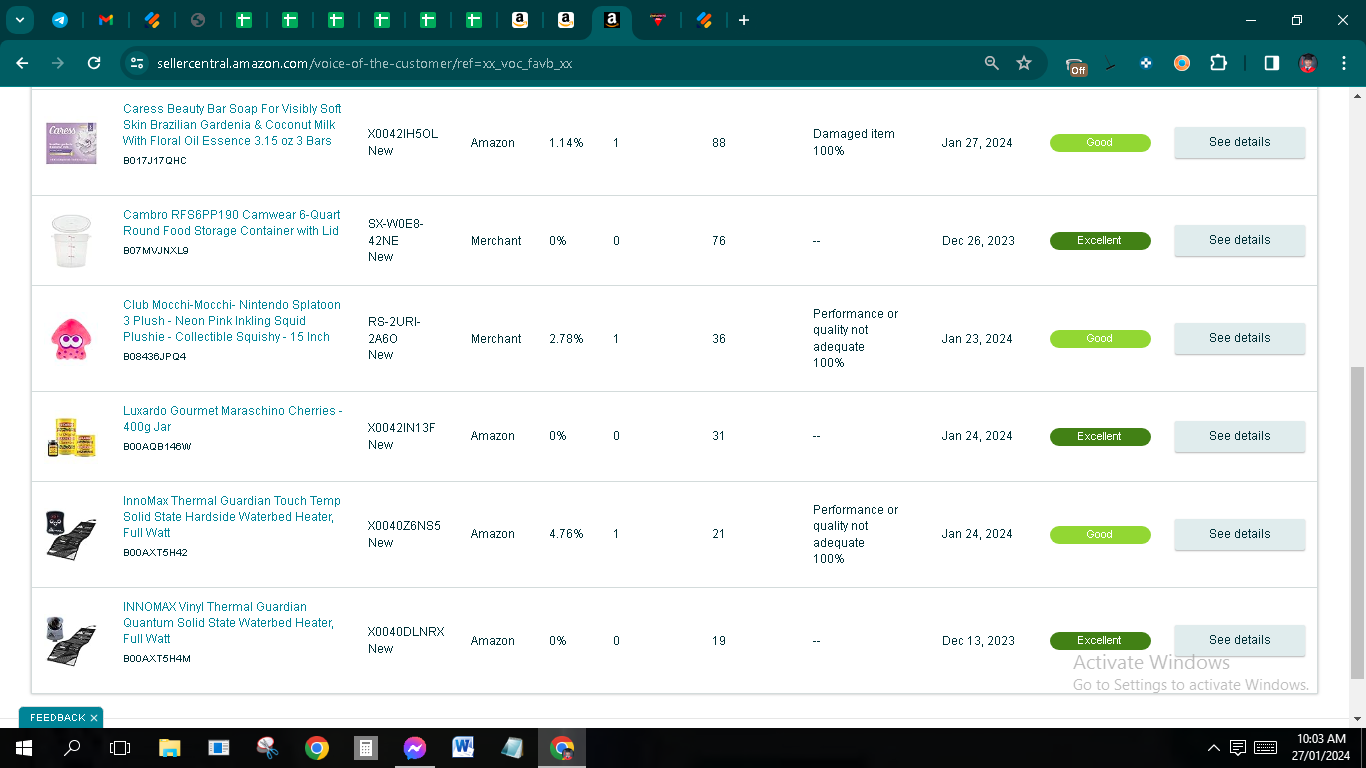Open the Luxardo Gourmet Maraschino Cherries link
The height and width of the screenshot is (768, 1366).
[232, 419]
